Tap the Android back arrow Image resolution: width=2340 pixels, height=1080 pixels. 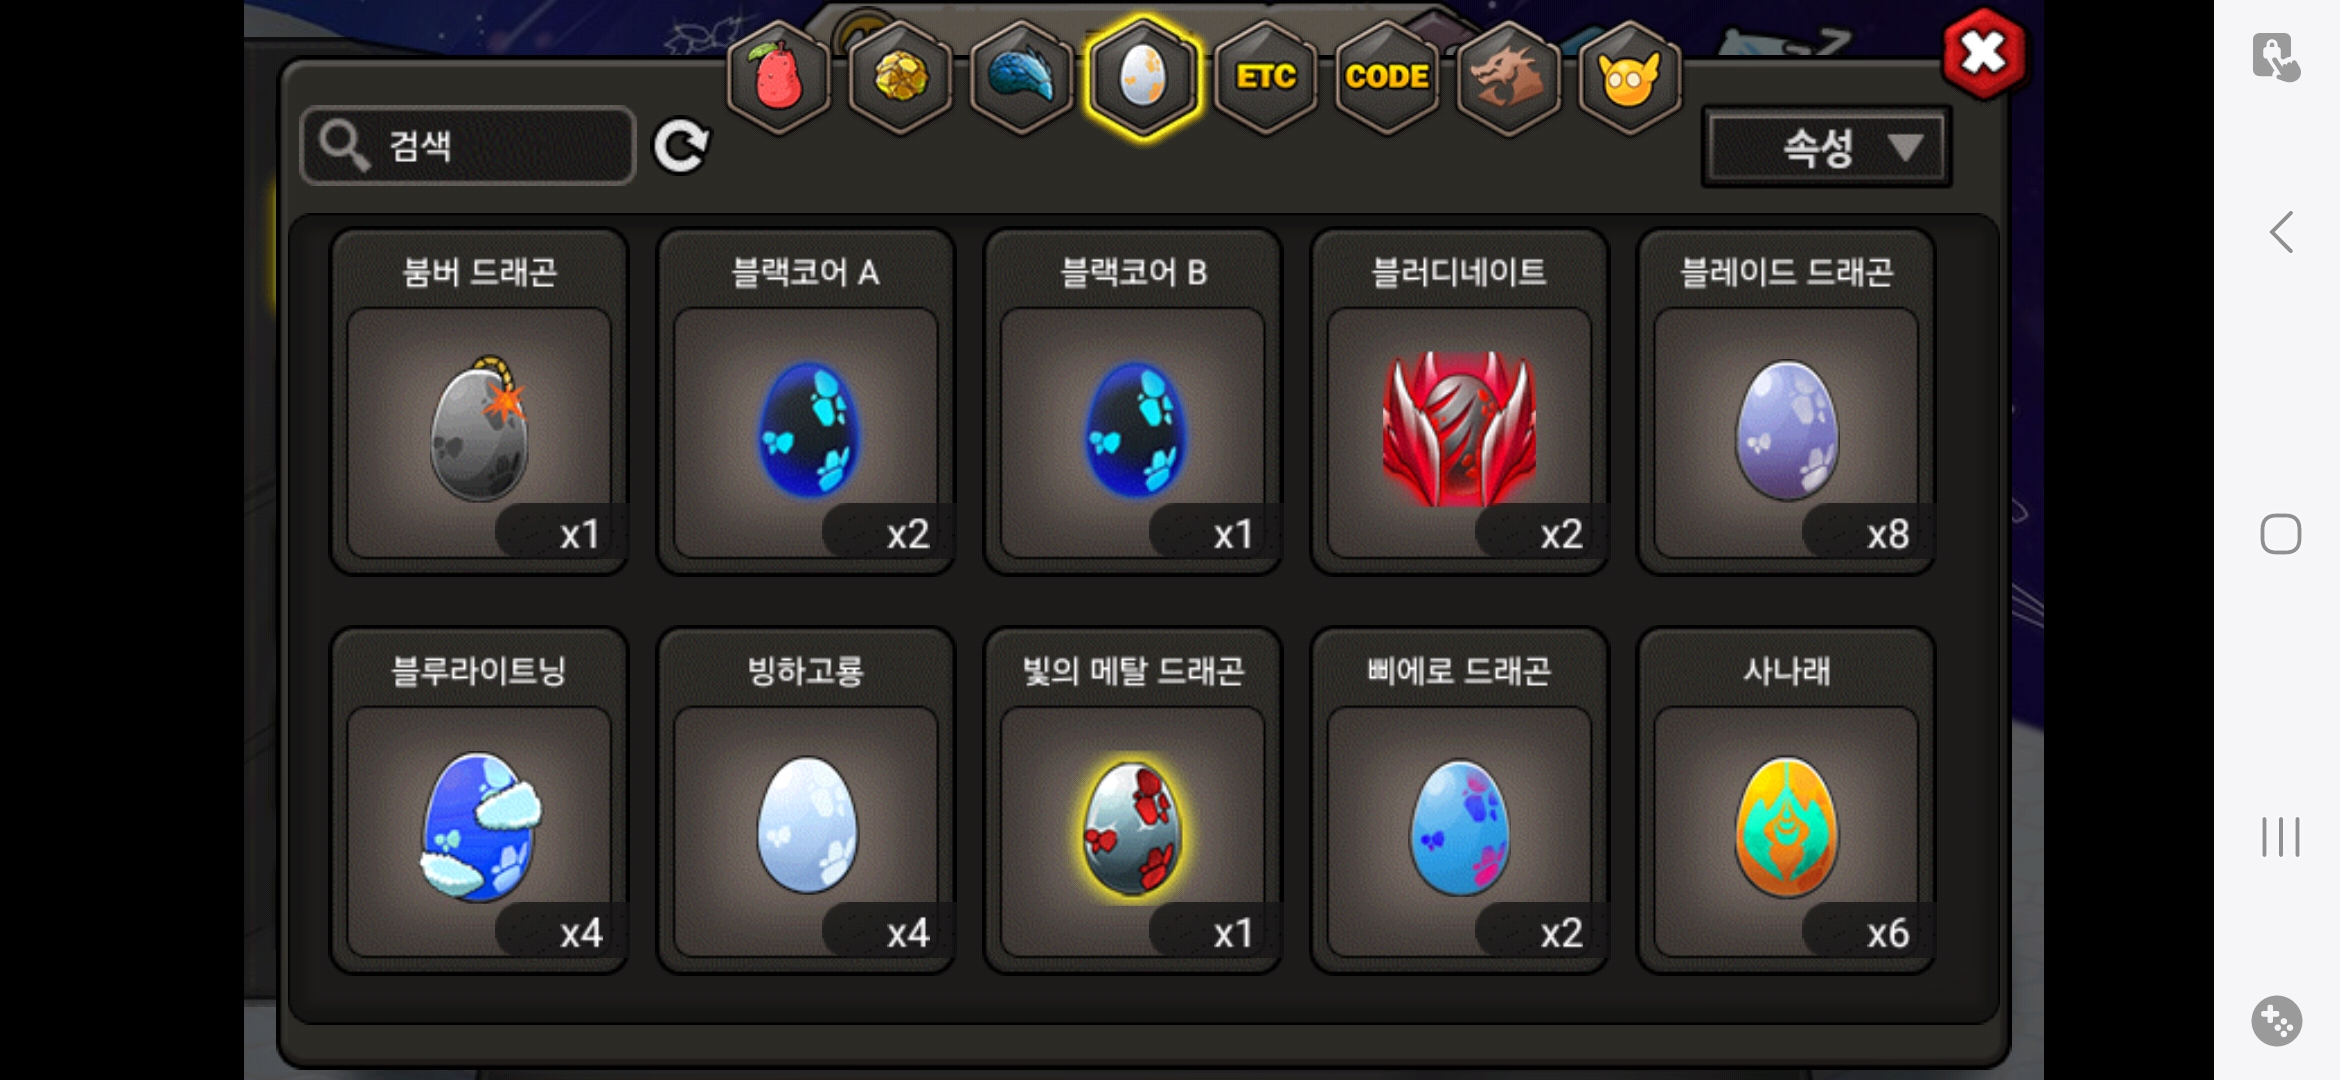[x=2280, y=232]
